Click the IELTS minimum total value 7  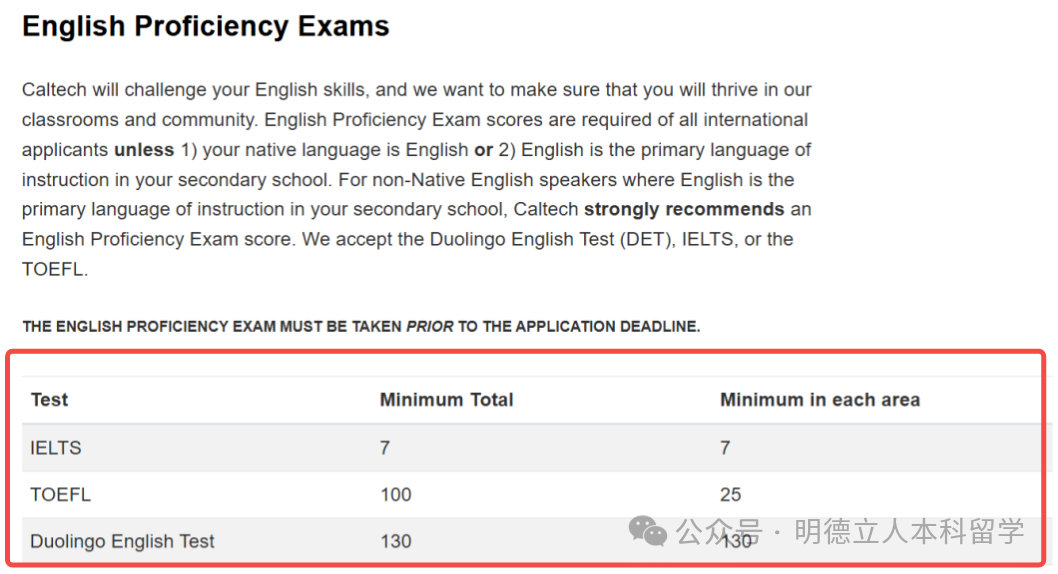click(x=385, y=448)
